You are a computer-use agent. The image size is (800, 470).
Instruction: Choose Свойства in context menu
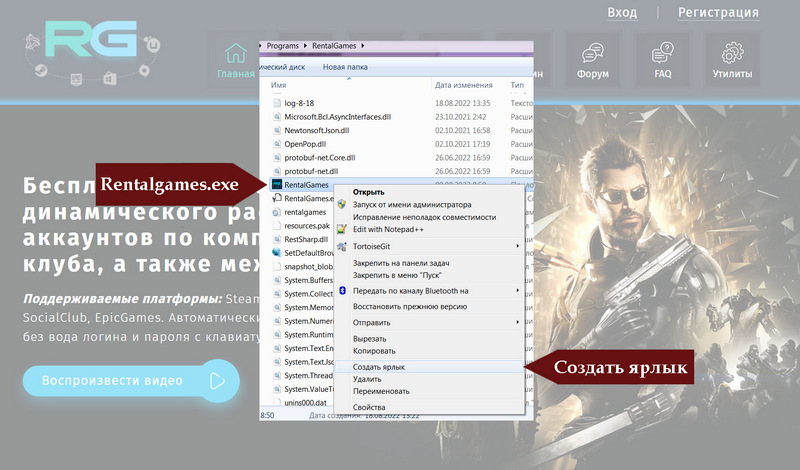(369, 407)
